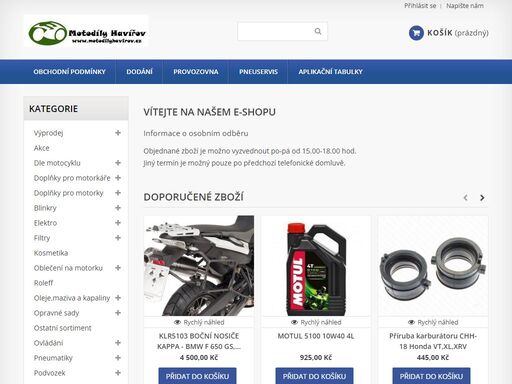Image resolution: width=512 pixels, height=384 pixels.
Task: Open the Kosmetika category
Action: click(51, 253)
